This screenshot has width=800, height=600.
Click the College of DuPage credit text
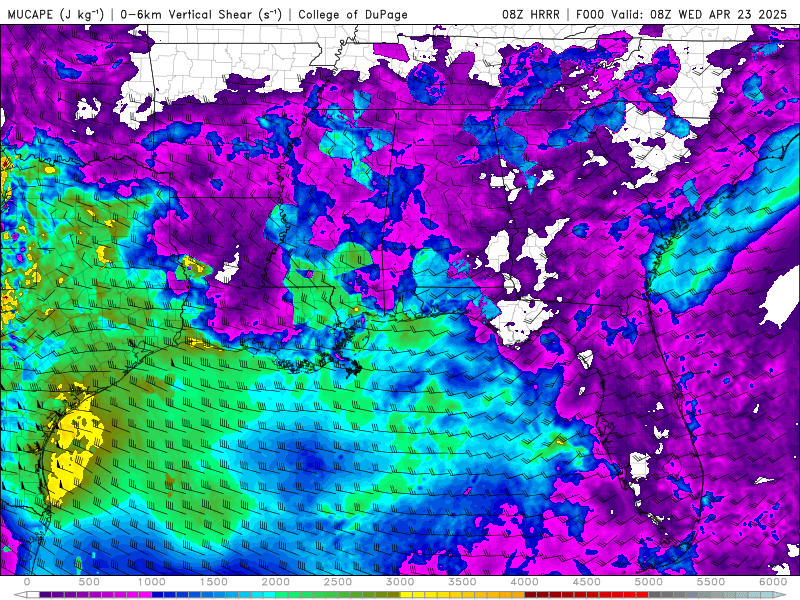353,14
